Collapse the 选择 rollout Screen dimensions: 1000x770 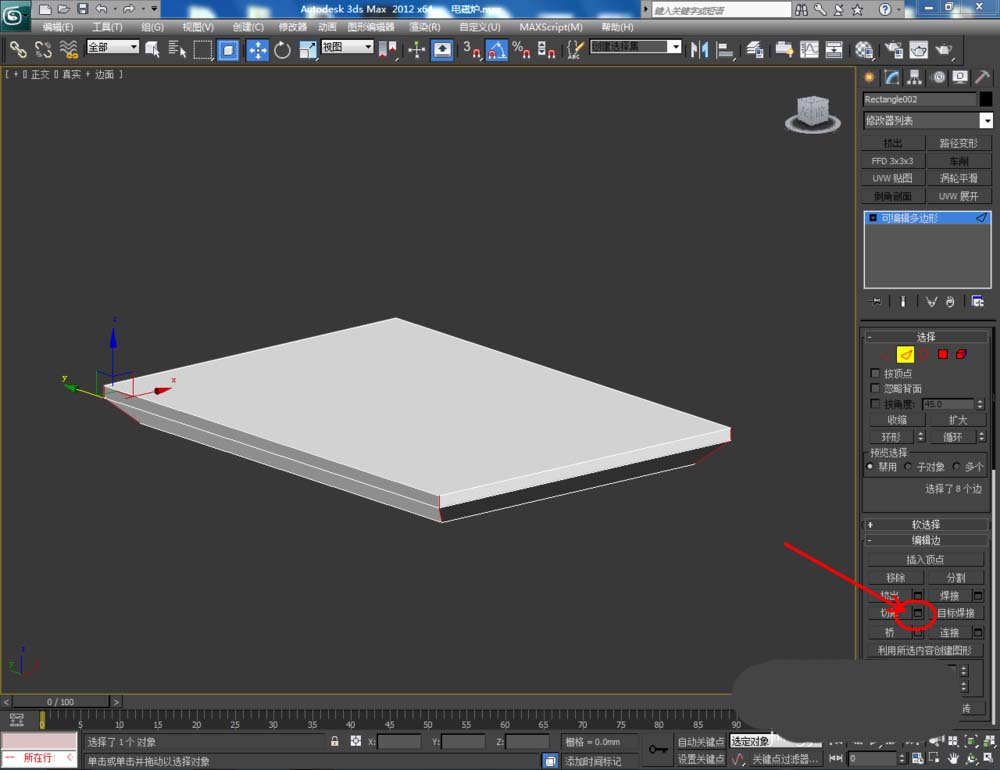click(x=925, y=337)
